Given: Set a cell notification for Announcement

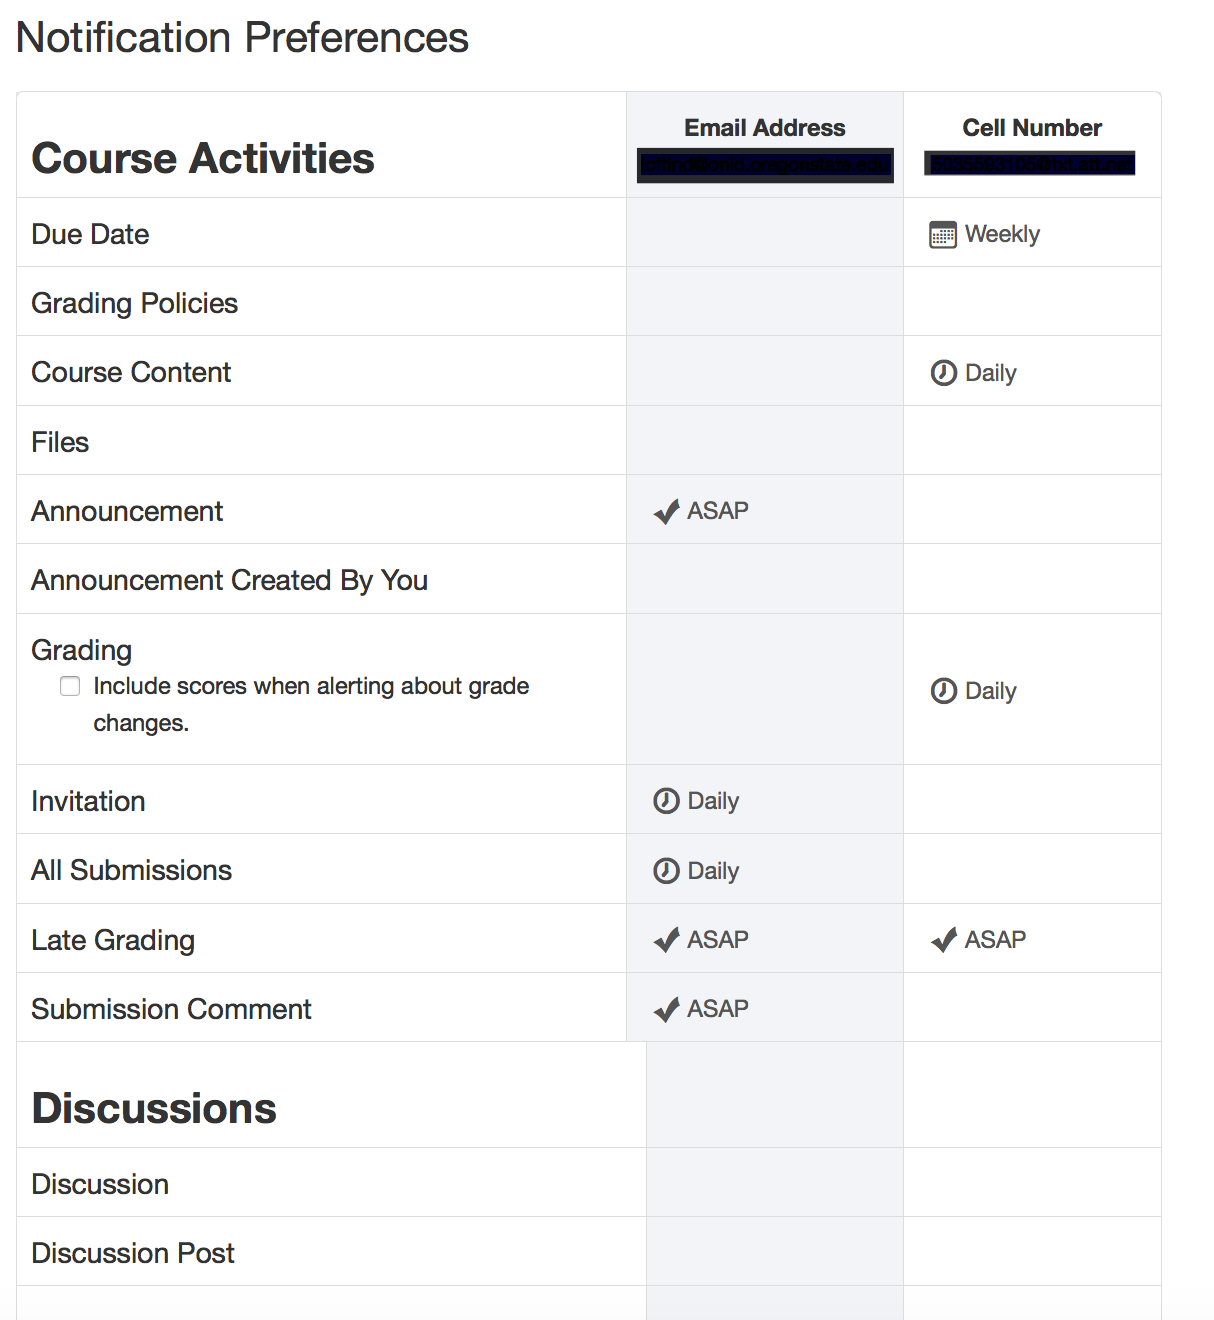Looking at the screenshot, I should tap(1032, 510).
